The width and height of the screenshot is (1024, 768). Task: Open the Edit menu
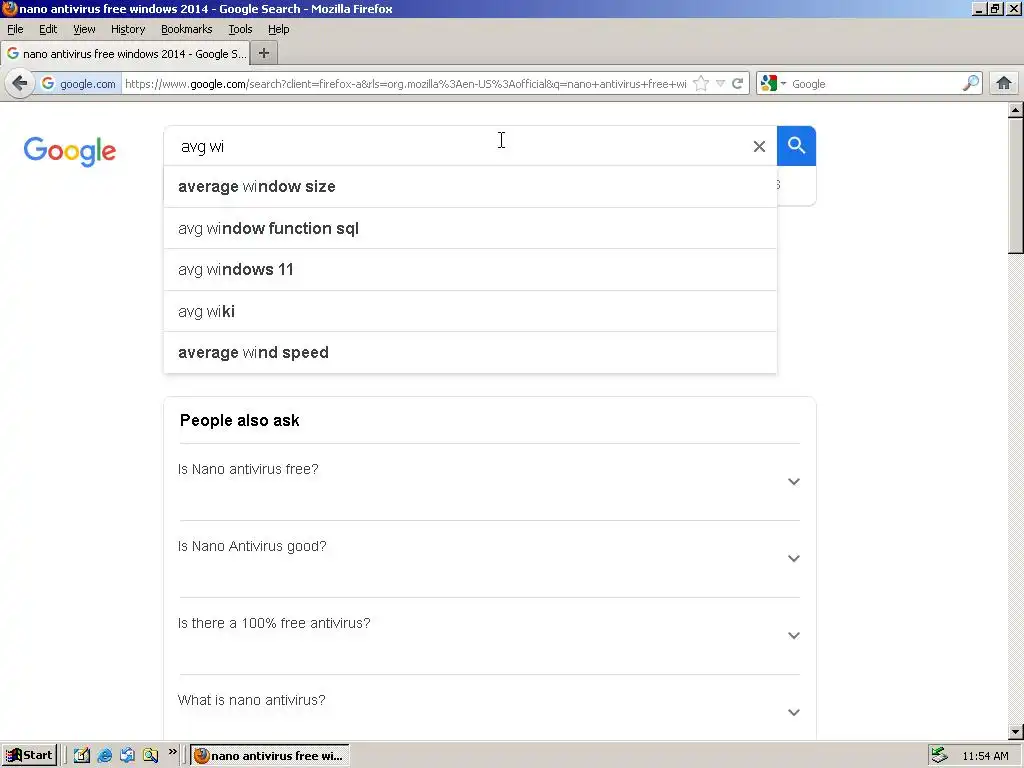coord(48,29)
